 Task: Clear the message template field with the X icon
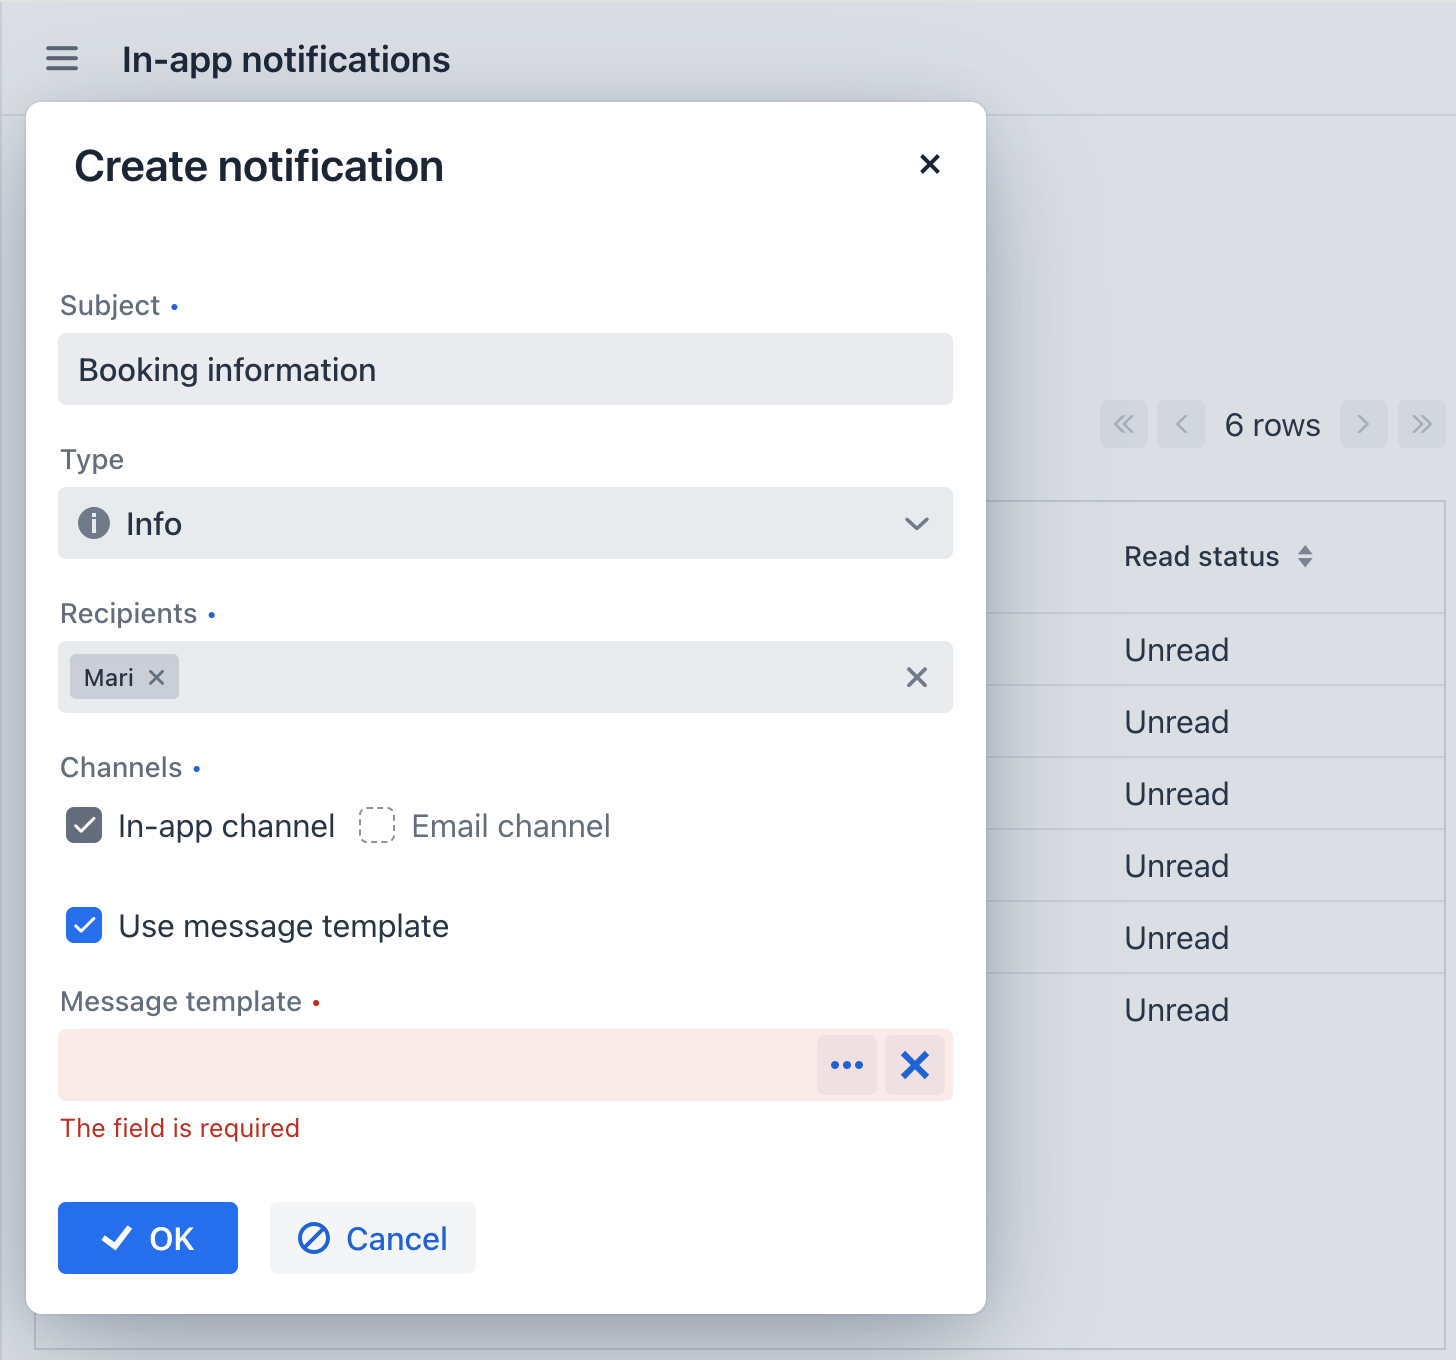click(913, 1065)
